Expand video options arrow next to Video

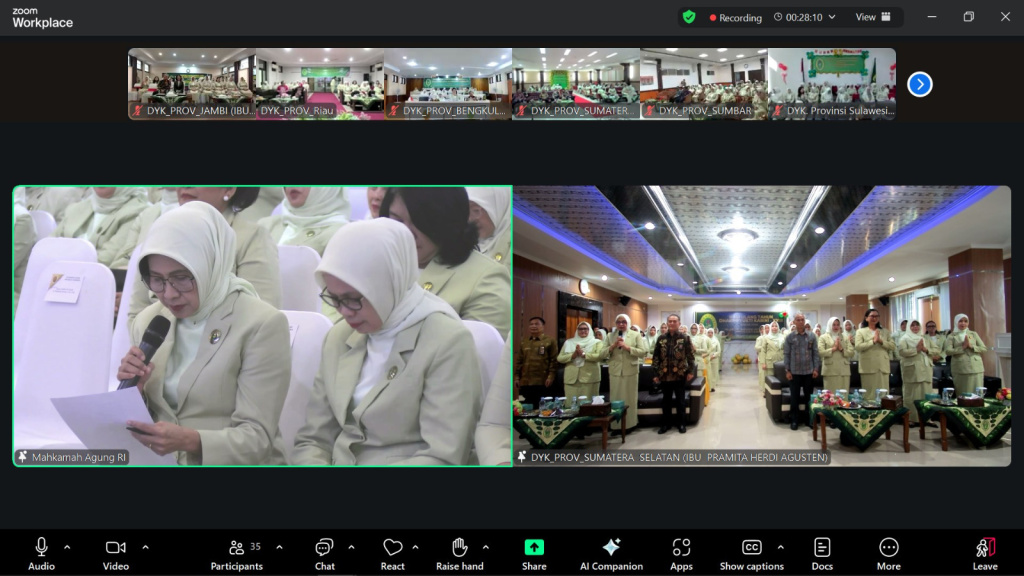tap(145, 547)
